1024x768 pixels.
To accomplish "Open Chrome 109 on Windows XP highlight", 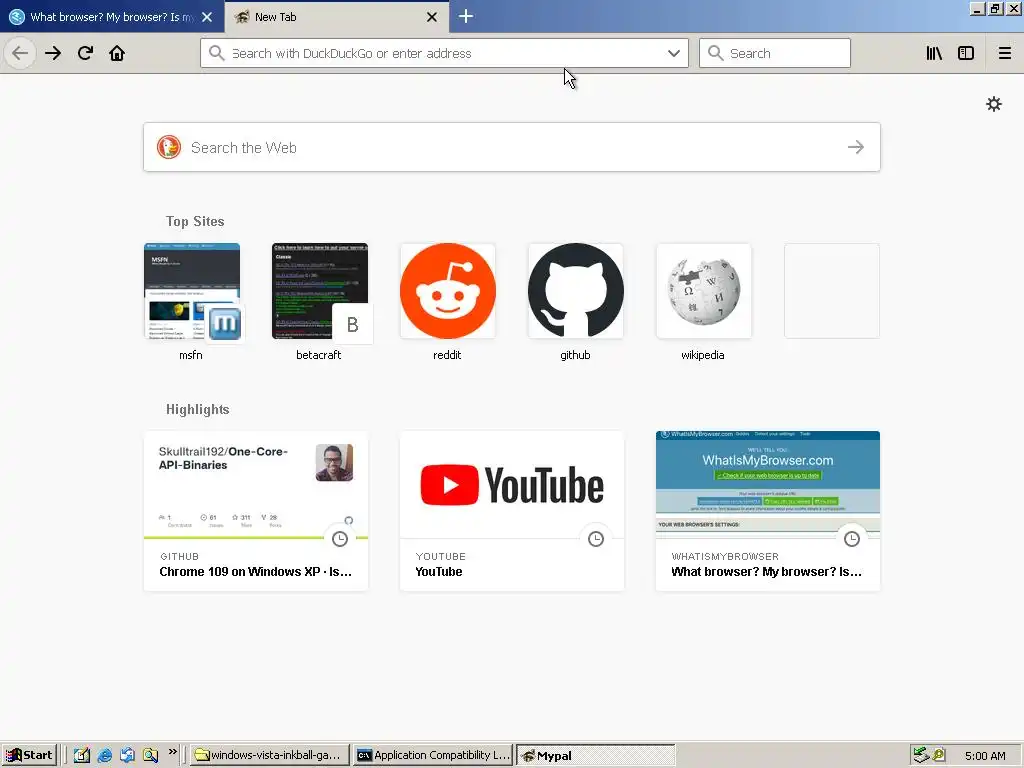I will click(x=256, y=511).
